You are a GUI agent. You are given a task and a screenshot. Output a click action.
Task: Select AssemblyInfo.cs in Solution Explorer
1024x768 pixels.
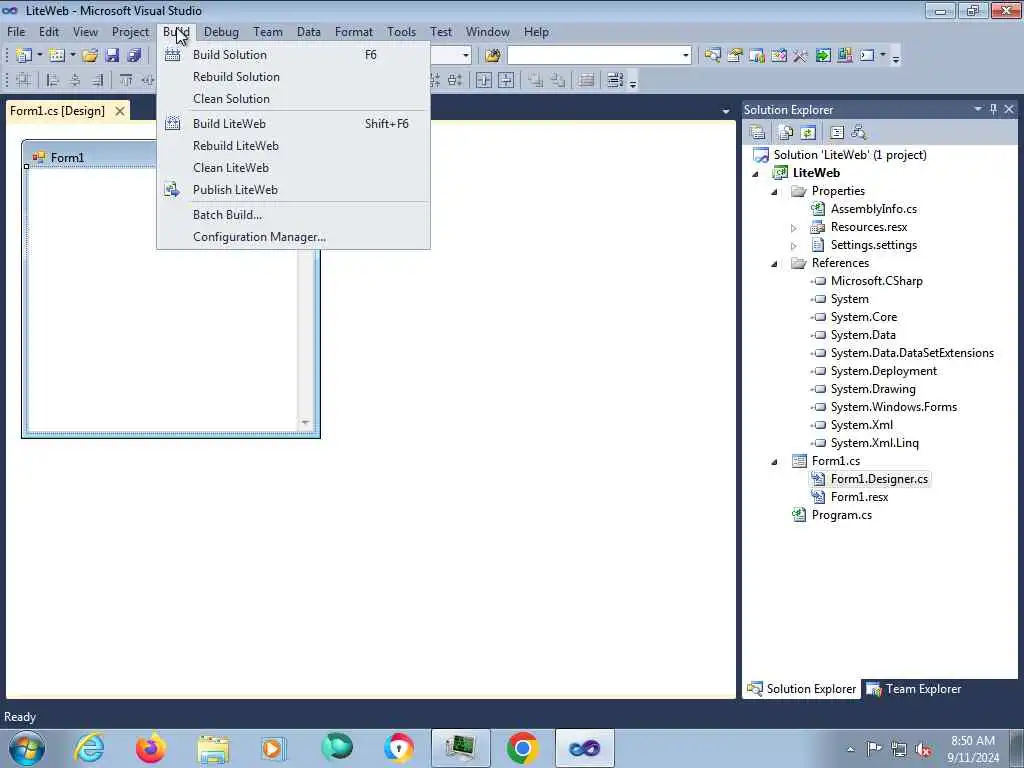[873, 209]
